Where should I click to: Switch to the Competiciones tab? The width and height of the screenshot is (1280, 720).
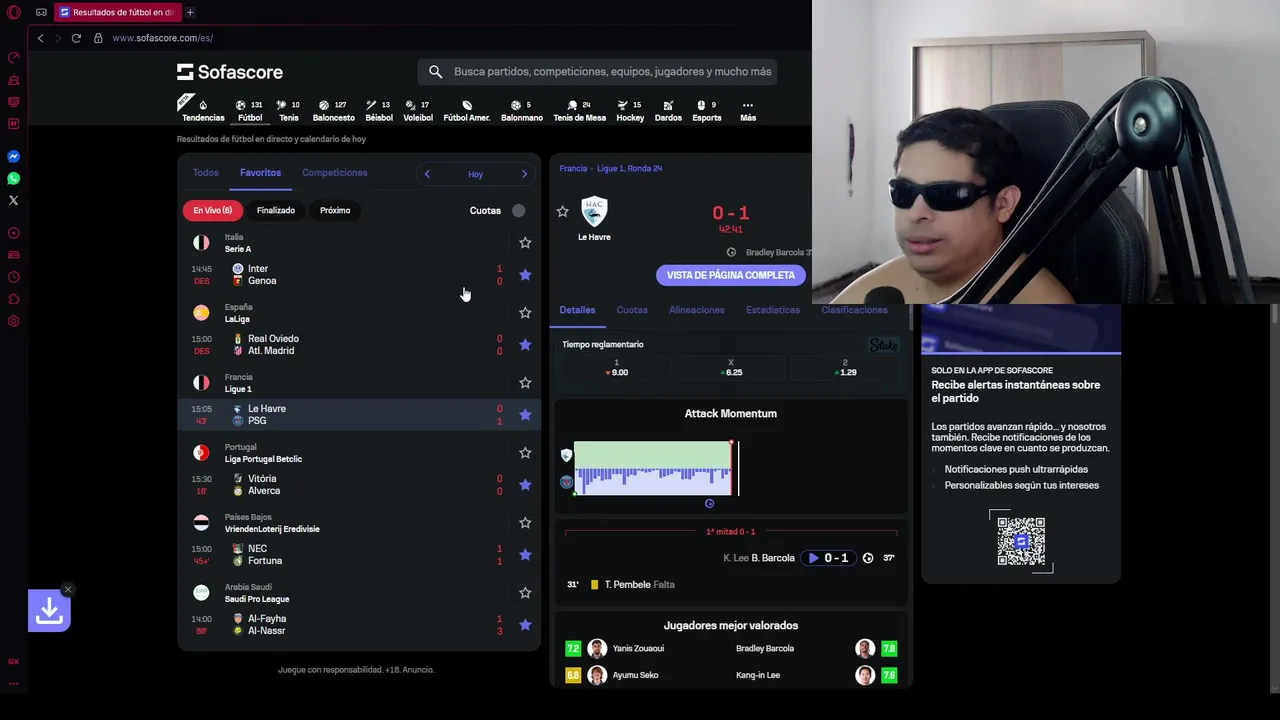point(335,173)
